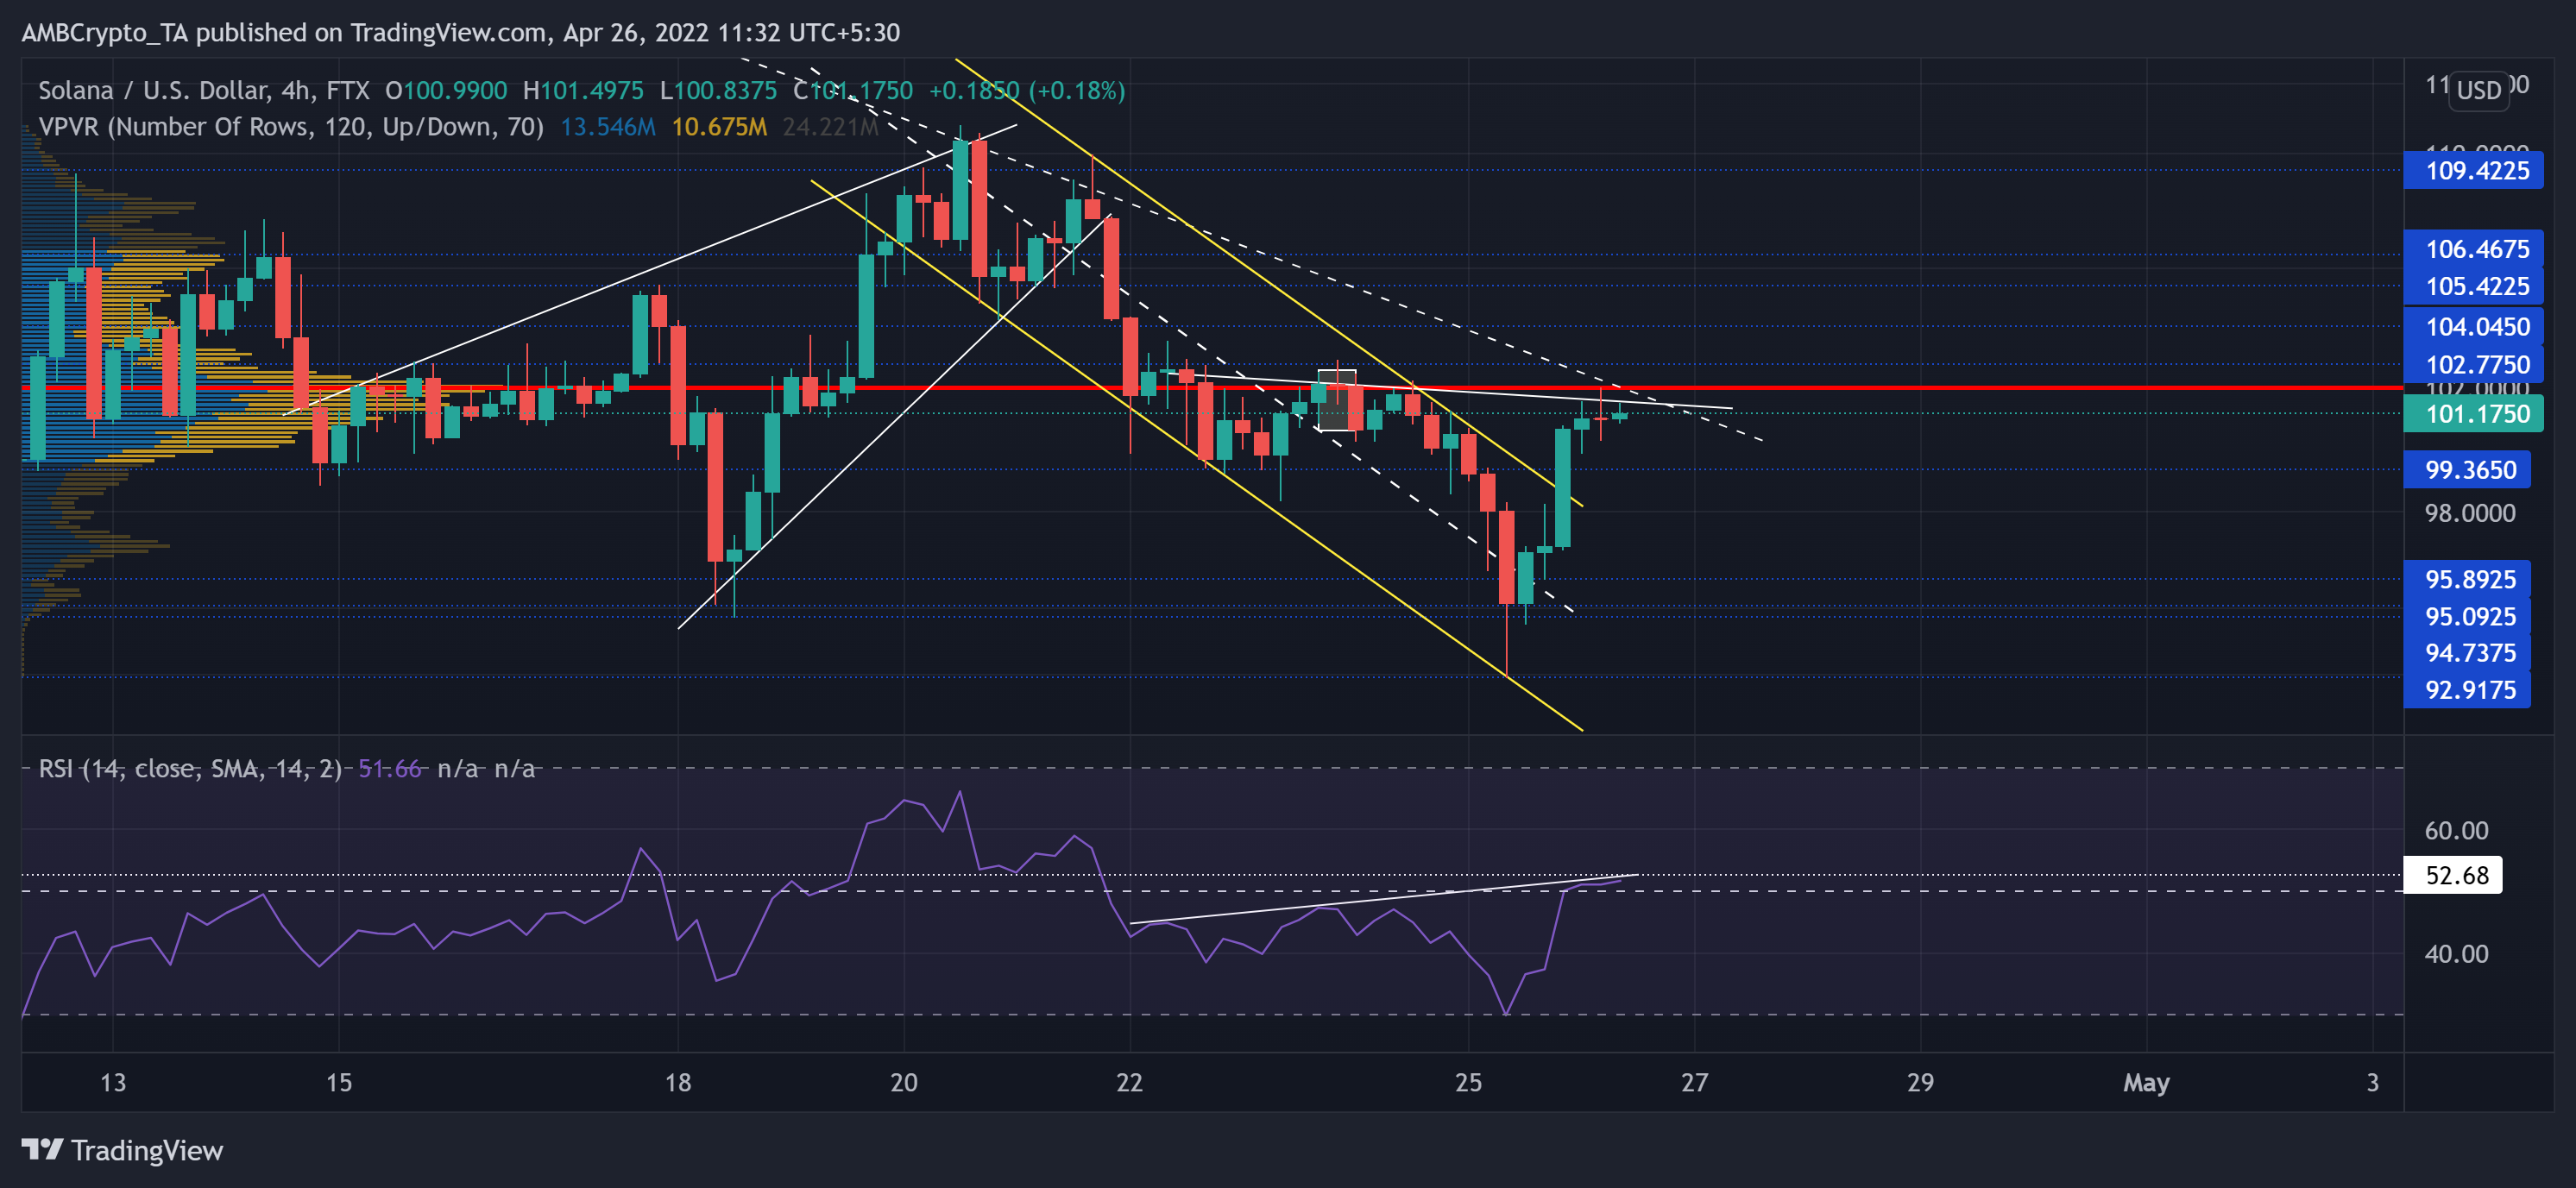This screenshot has width=2576, height=1188.
Task: Click the 94.7375 price level label
Action: [x=2468, y=653]
